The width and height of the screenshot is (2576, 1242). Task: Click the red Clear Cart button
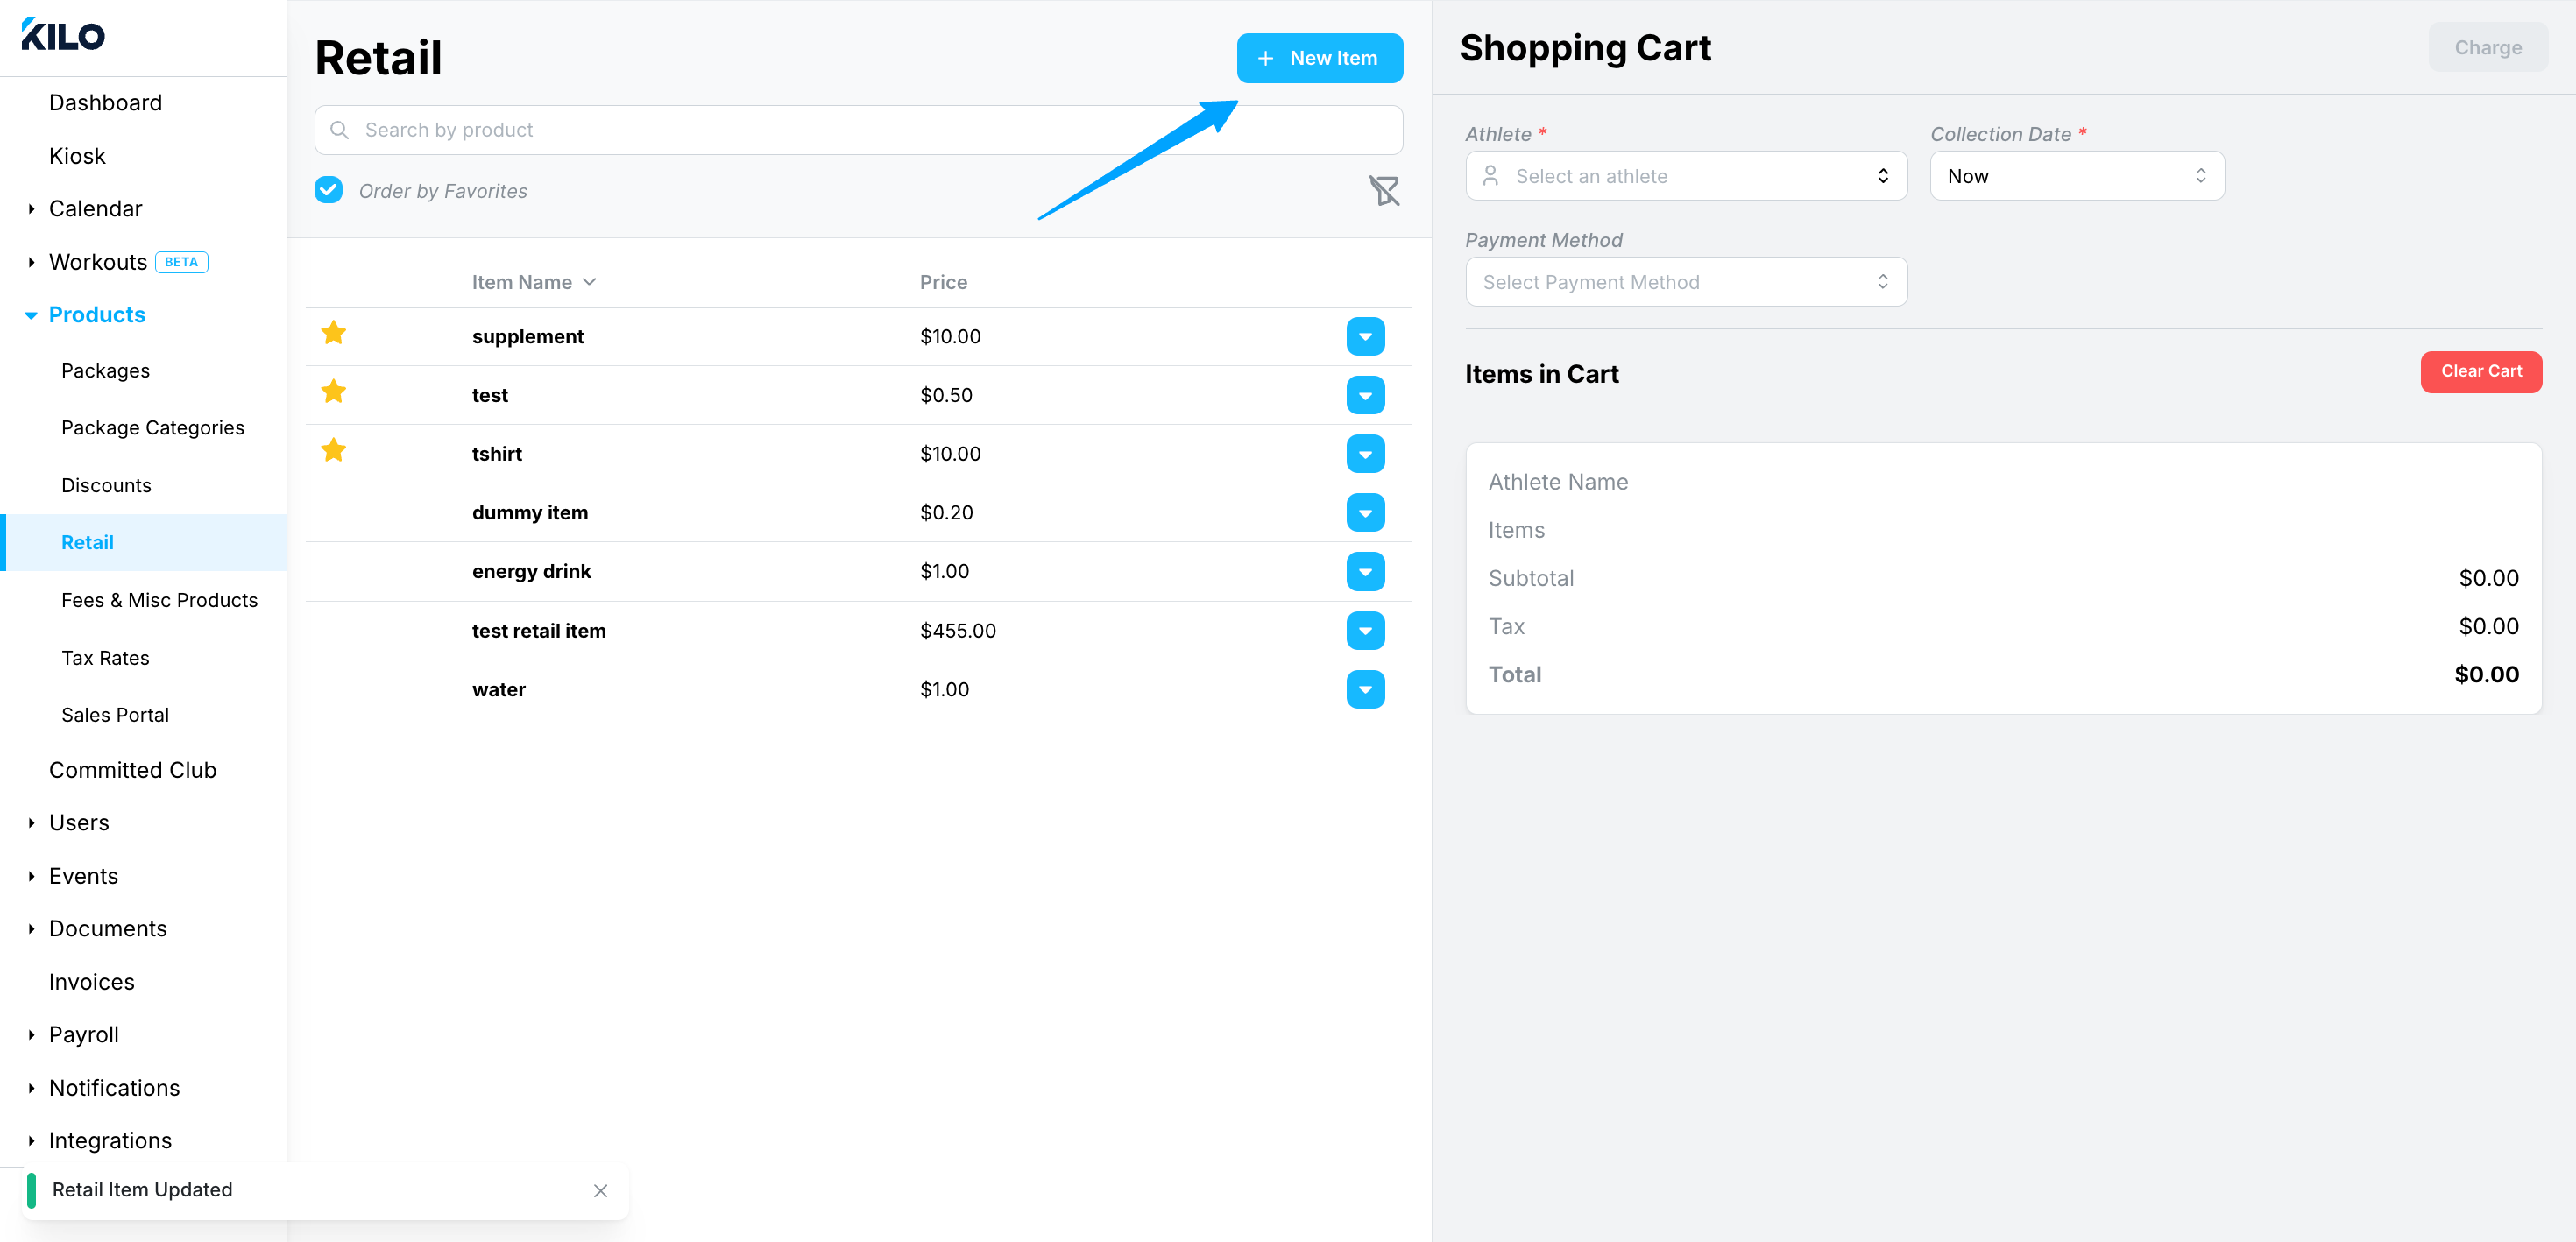pyautogui.click(x=2481, y=371)
